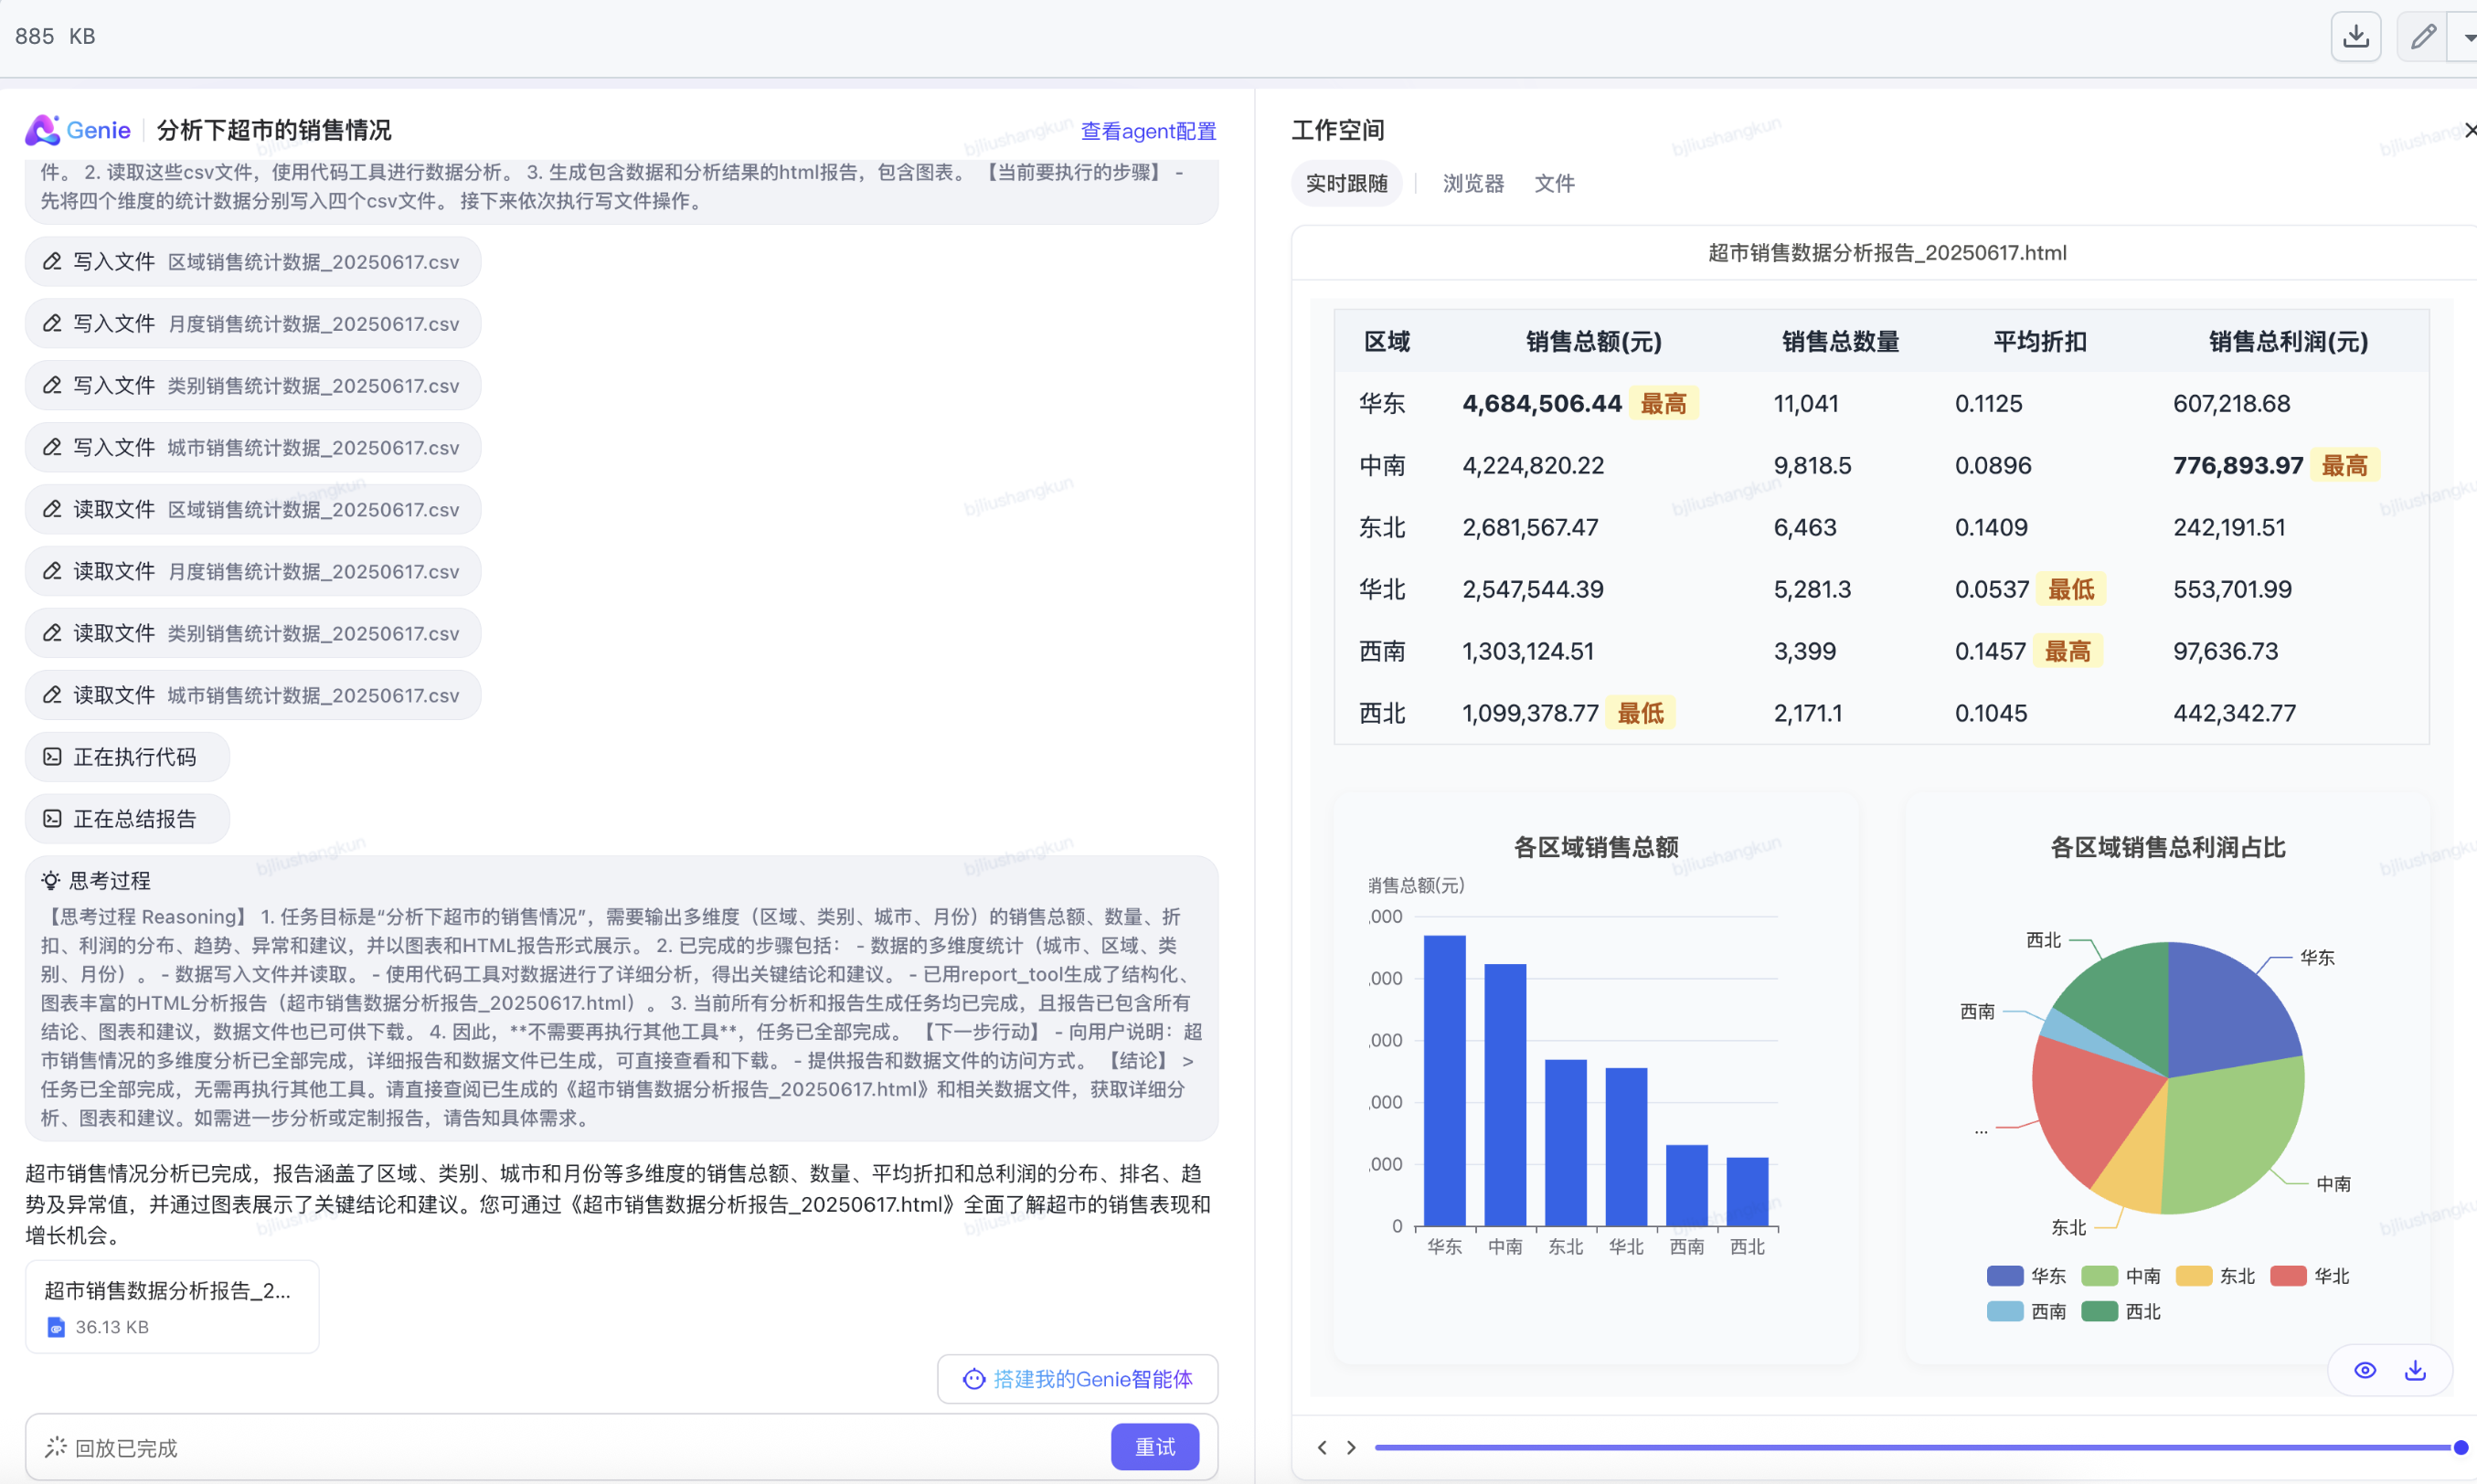The height and width of the screenshot is (1484, 2477).
Task: Click the 885 KB file size text
Action: (55, 36)
